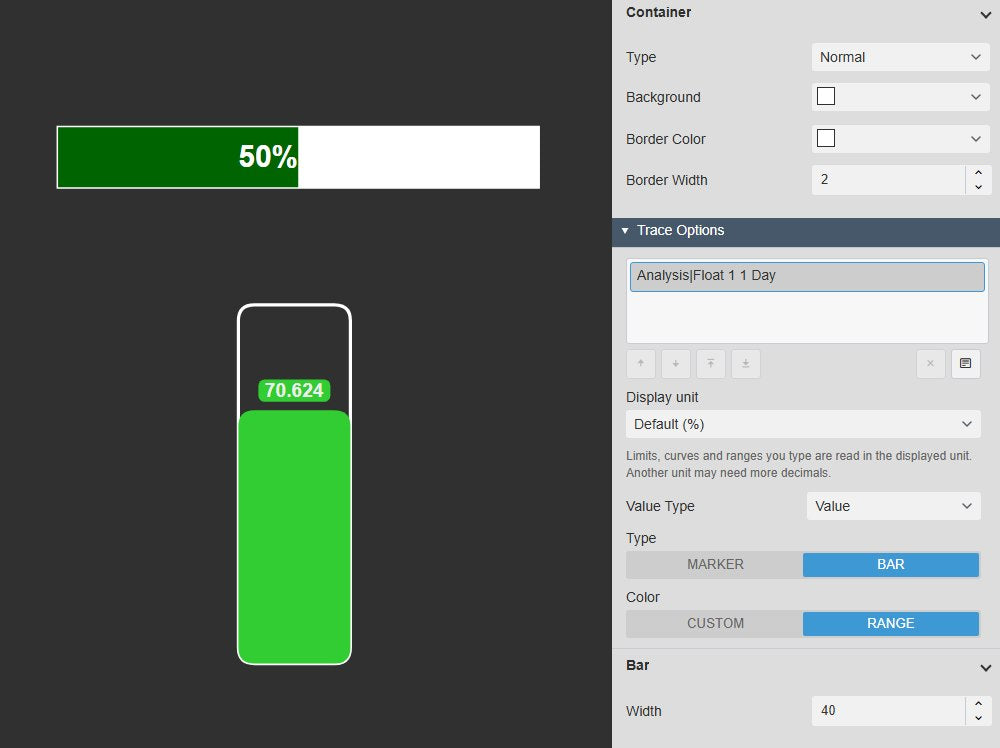Move selected trace to bottom
This screenshot has height=748, width=1000.
[x=746, y=363]
